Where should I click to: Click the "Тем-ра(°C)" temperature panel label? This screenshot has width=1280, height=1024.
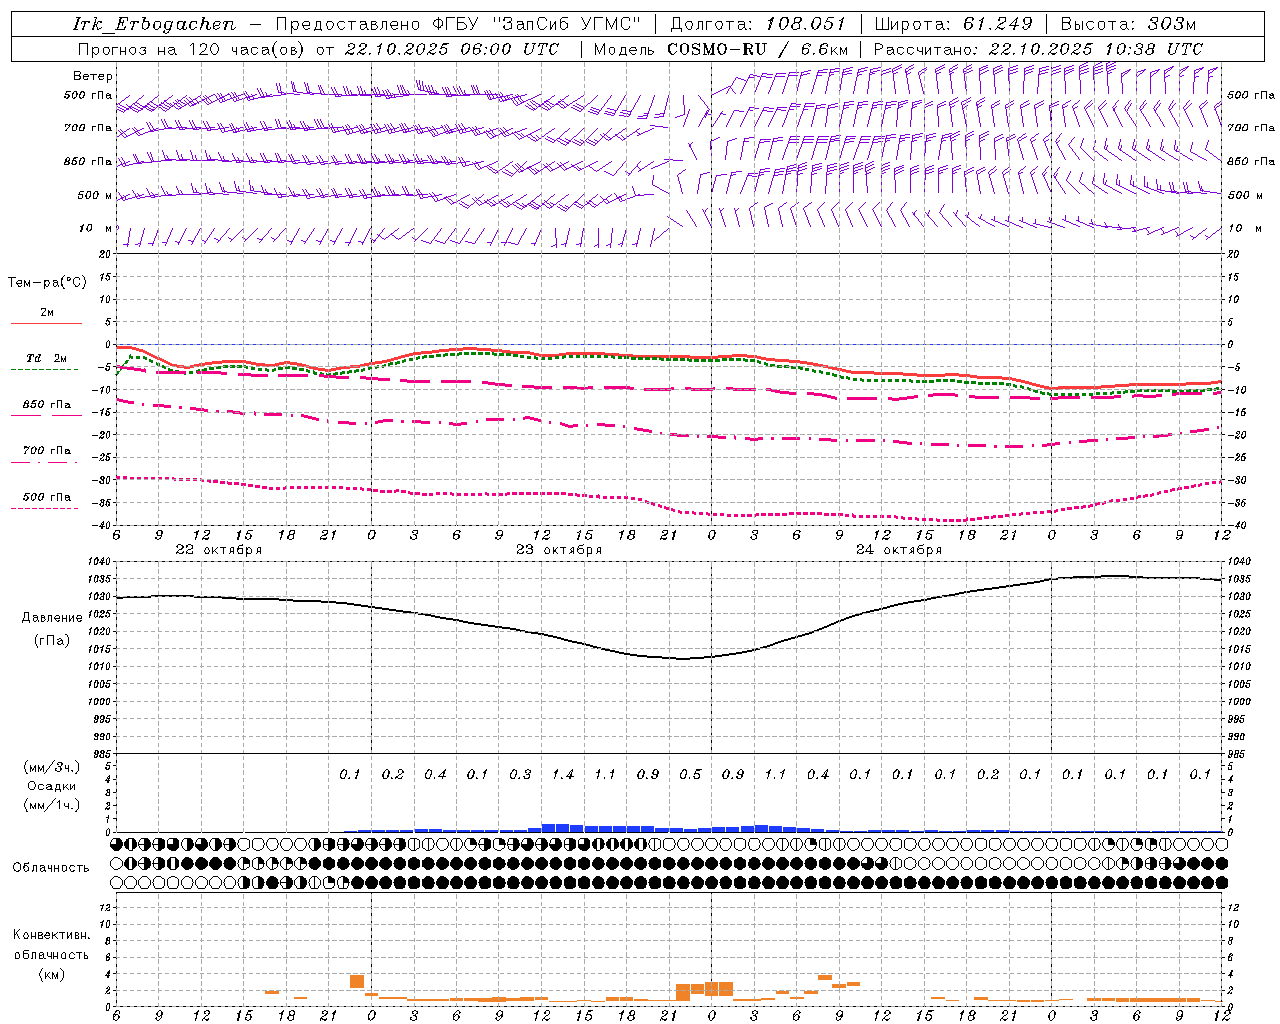tap(47, 283)
